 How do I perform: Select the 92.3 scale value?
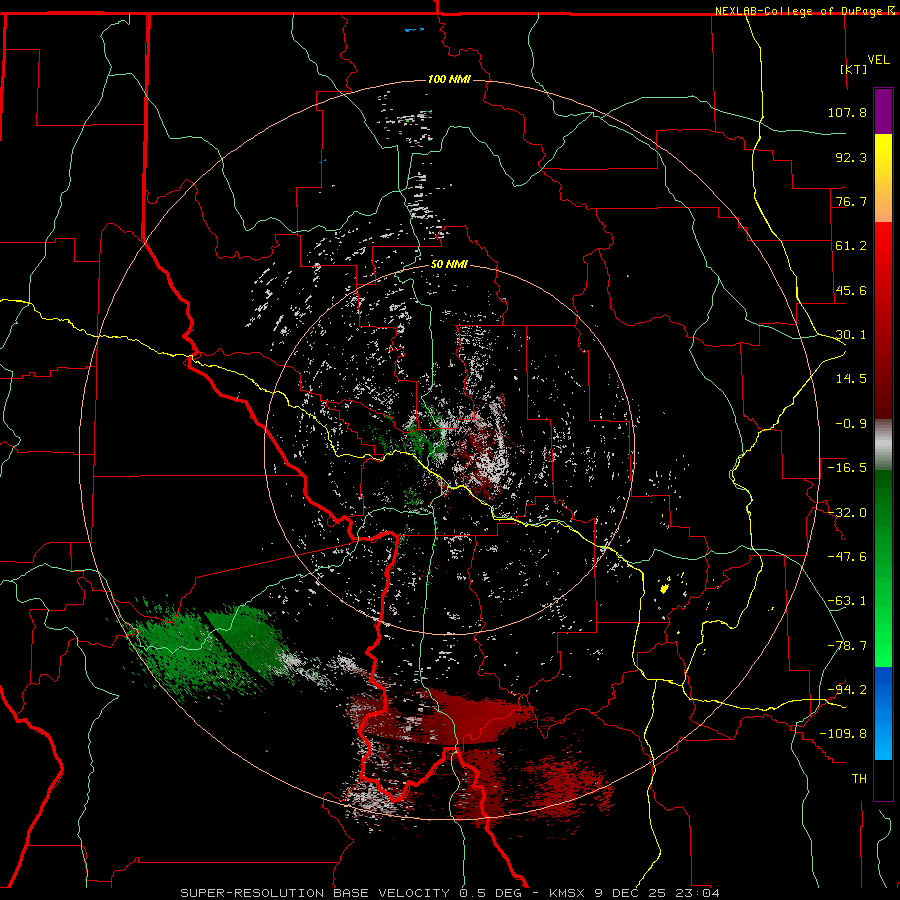(x=851, y=157)
